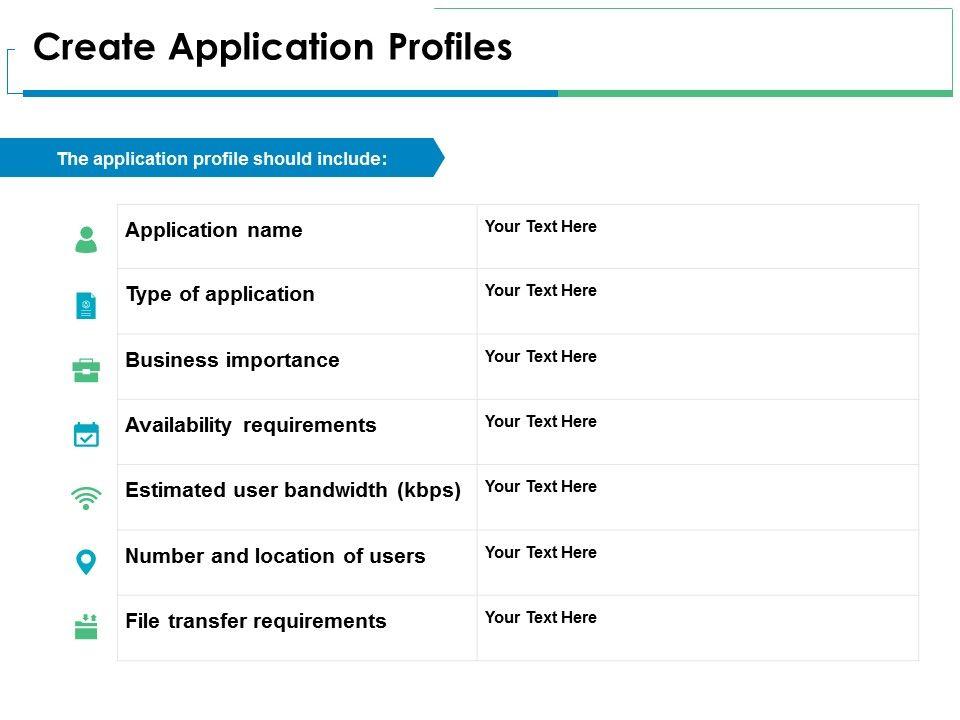Click the 'Business importance' label cell
This screenshot has height=720, width=960.
click(232, 360)
